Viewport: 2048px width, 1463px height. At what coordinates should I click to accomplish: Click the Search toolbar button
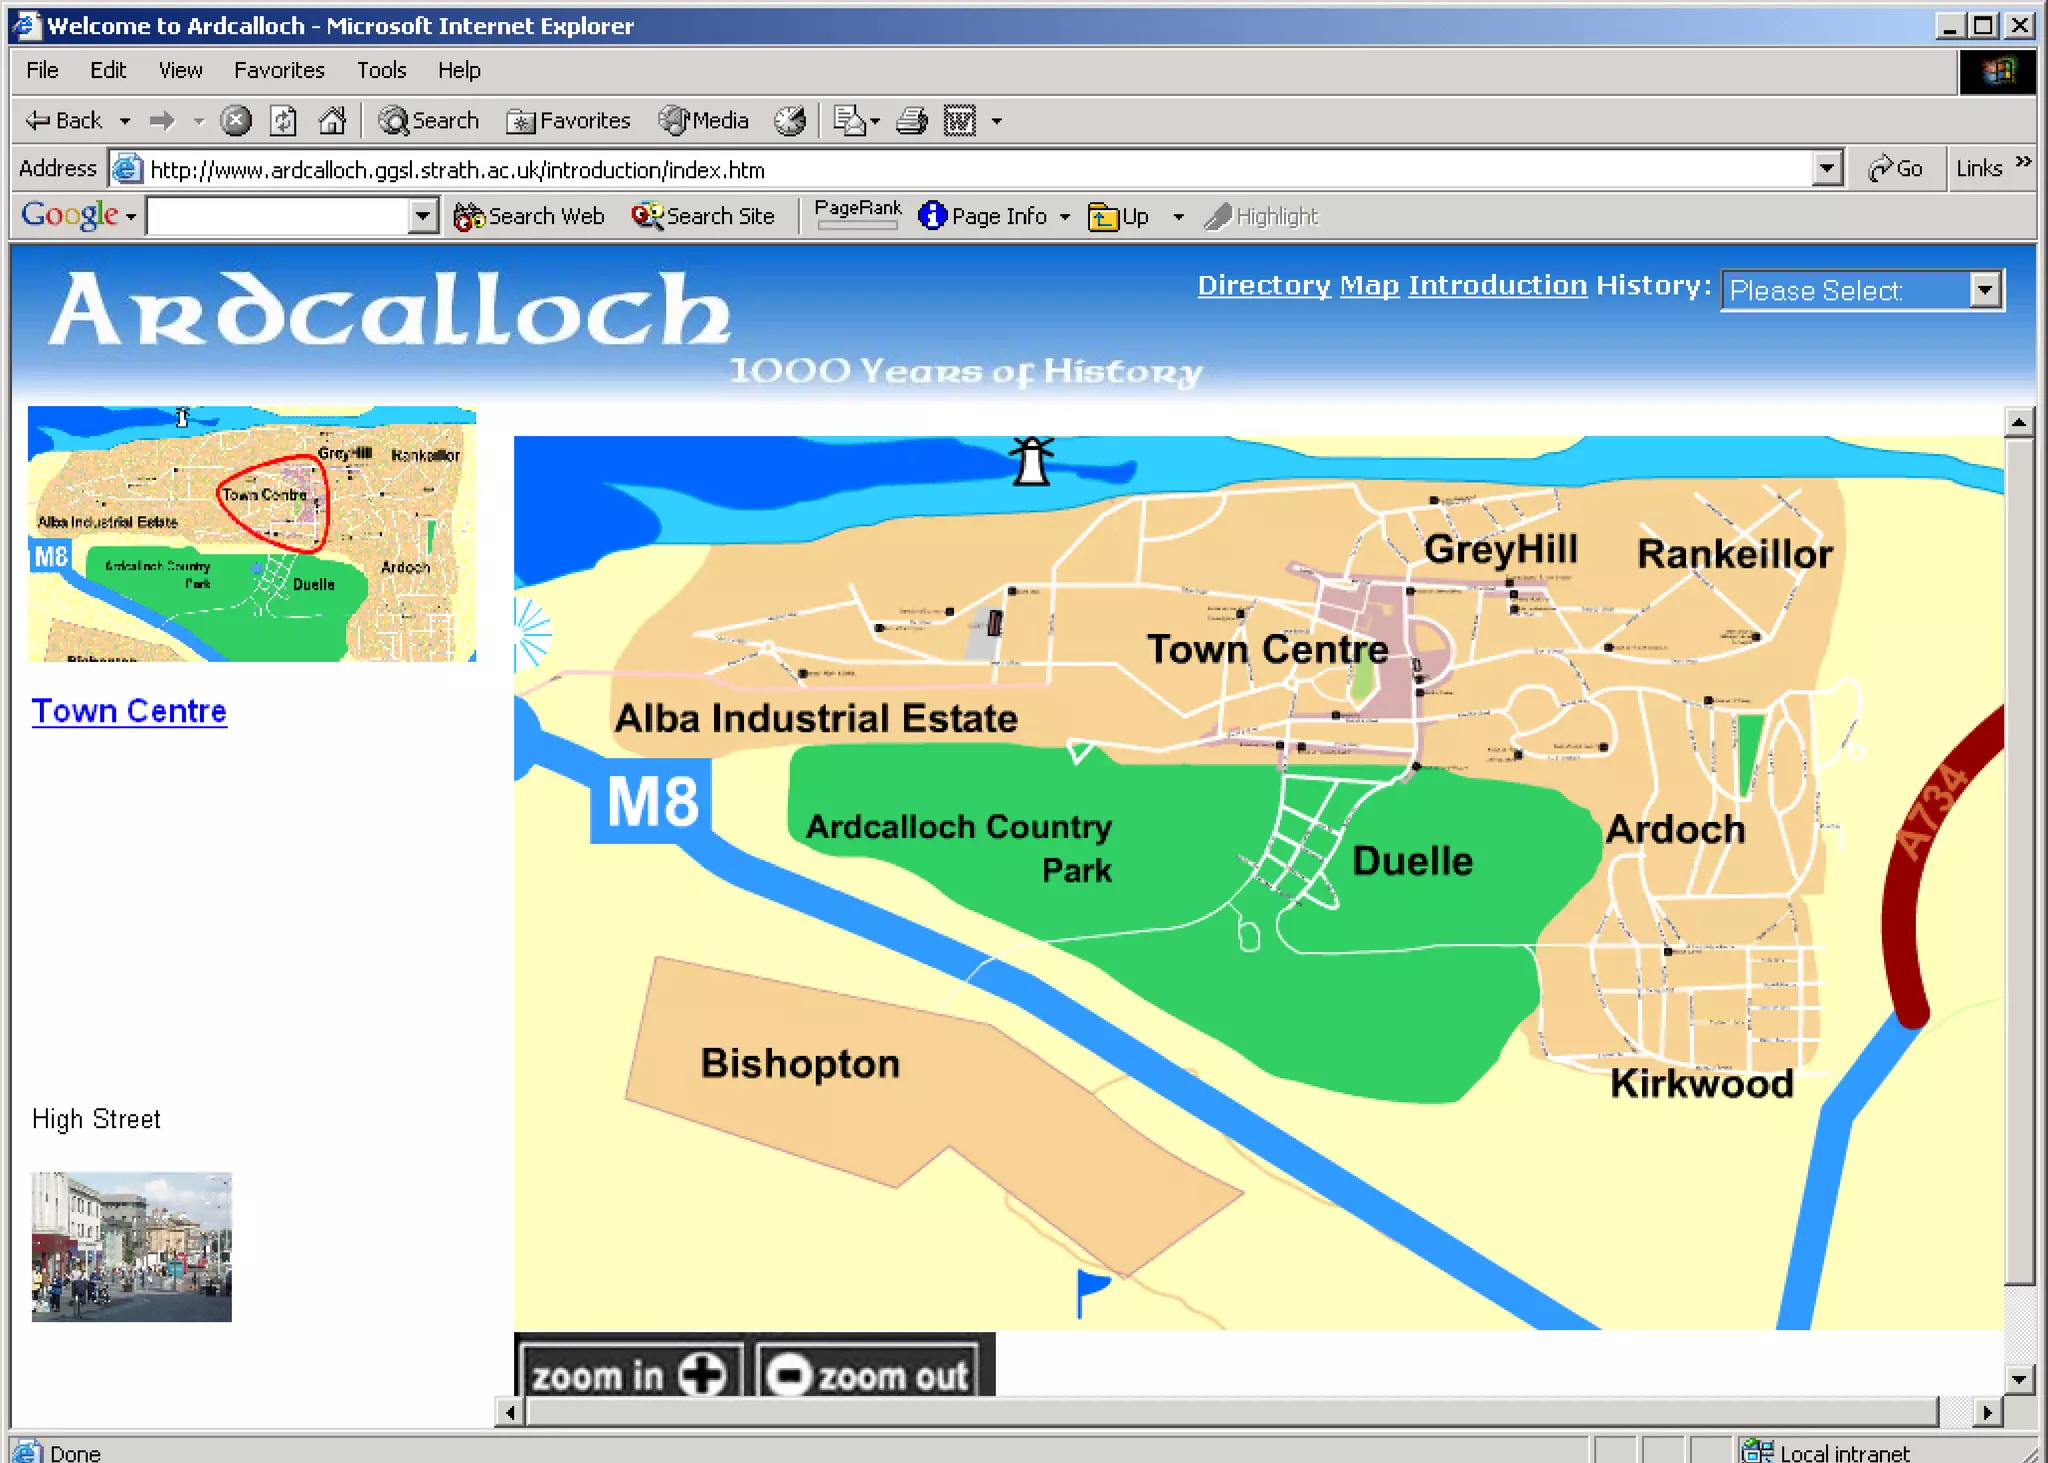pos(429,121)
